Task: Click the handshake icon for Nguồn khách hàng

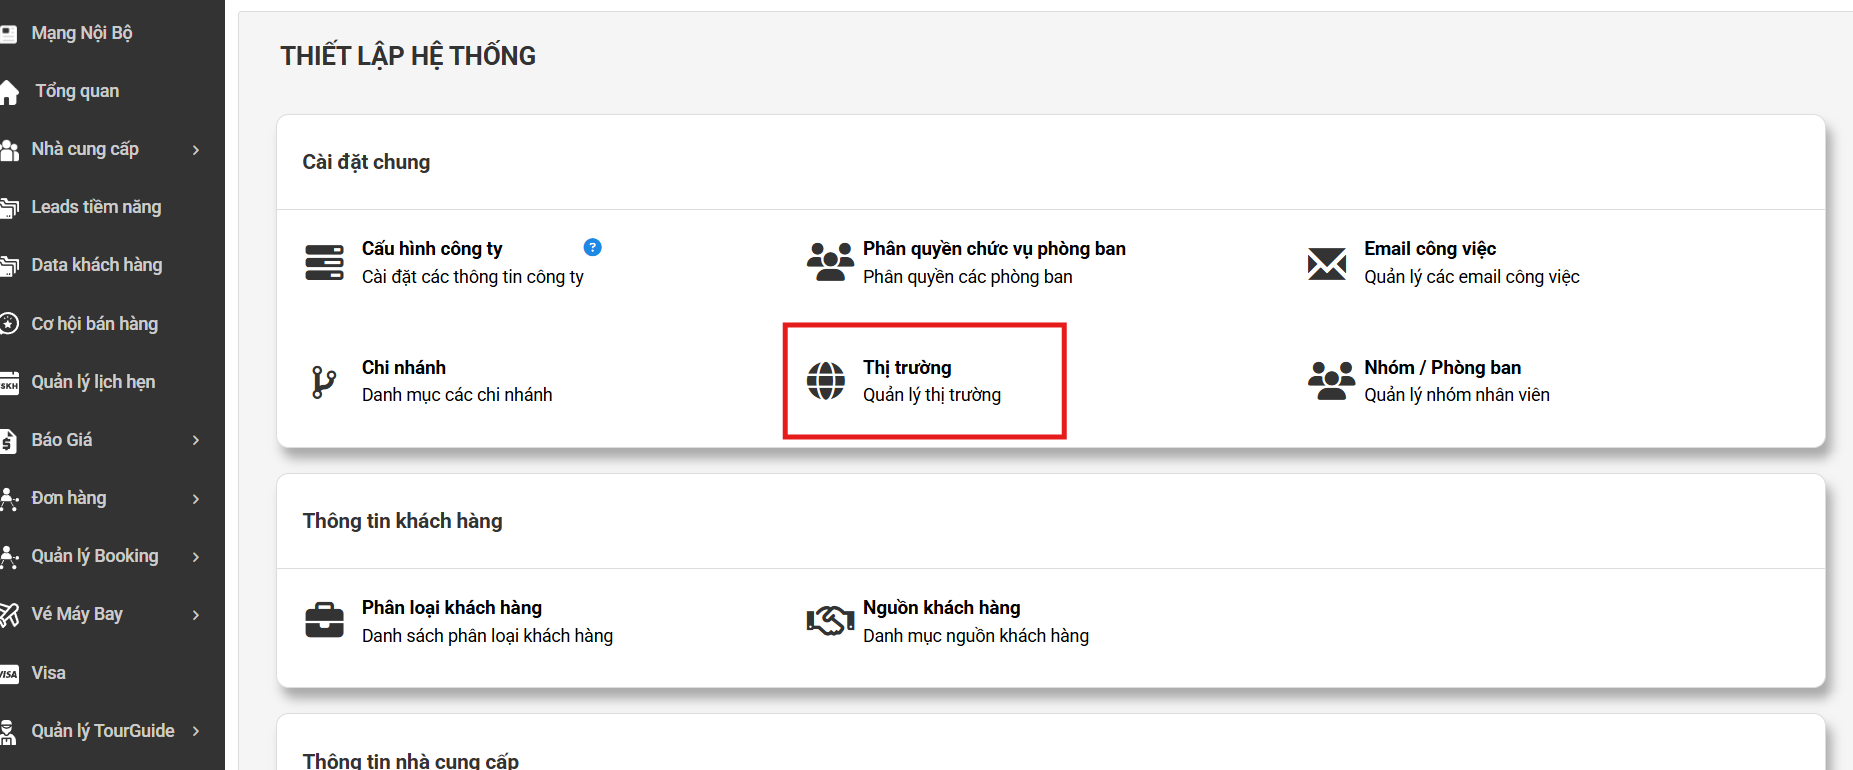Action: (x=830, y=621)
